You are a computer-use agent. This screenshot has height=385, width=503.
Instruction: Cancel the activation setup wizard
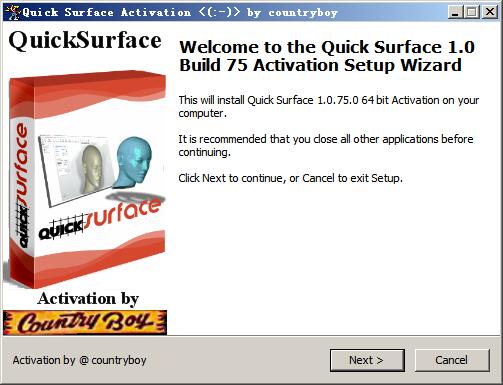coord(452,360)
